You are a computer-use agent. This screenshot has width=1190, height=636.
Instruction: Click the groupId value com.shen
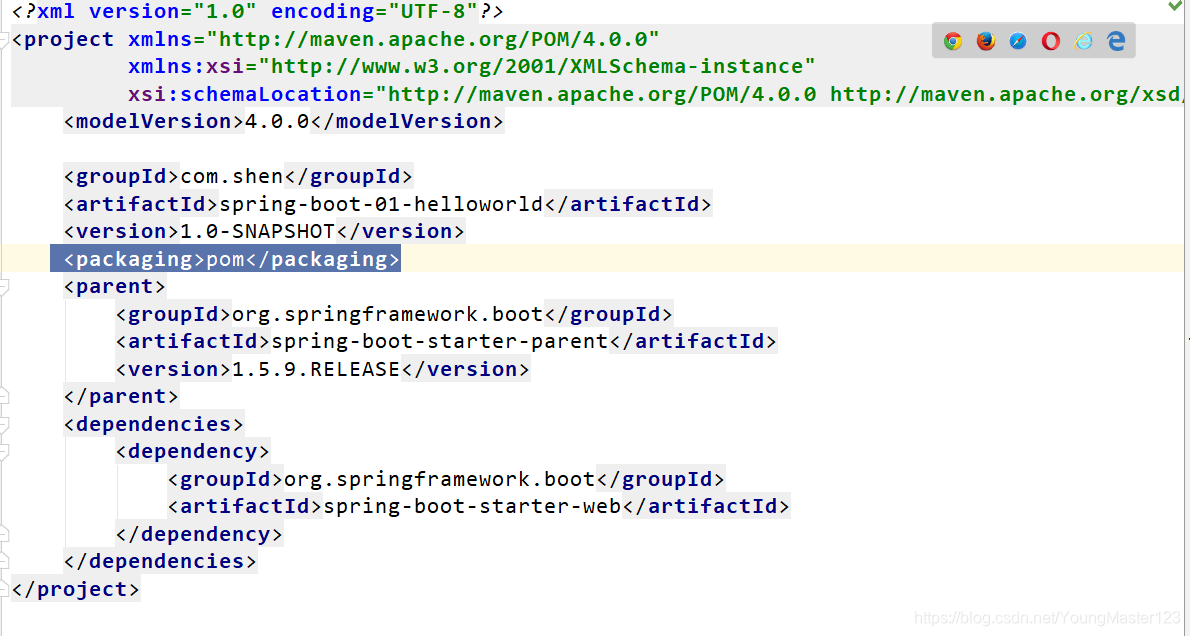pyautogui.click(x=231, y=177)
